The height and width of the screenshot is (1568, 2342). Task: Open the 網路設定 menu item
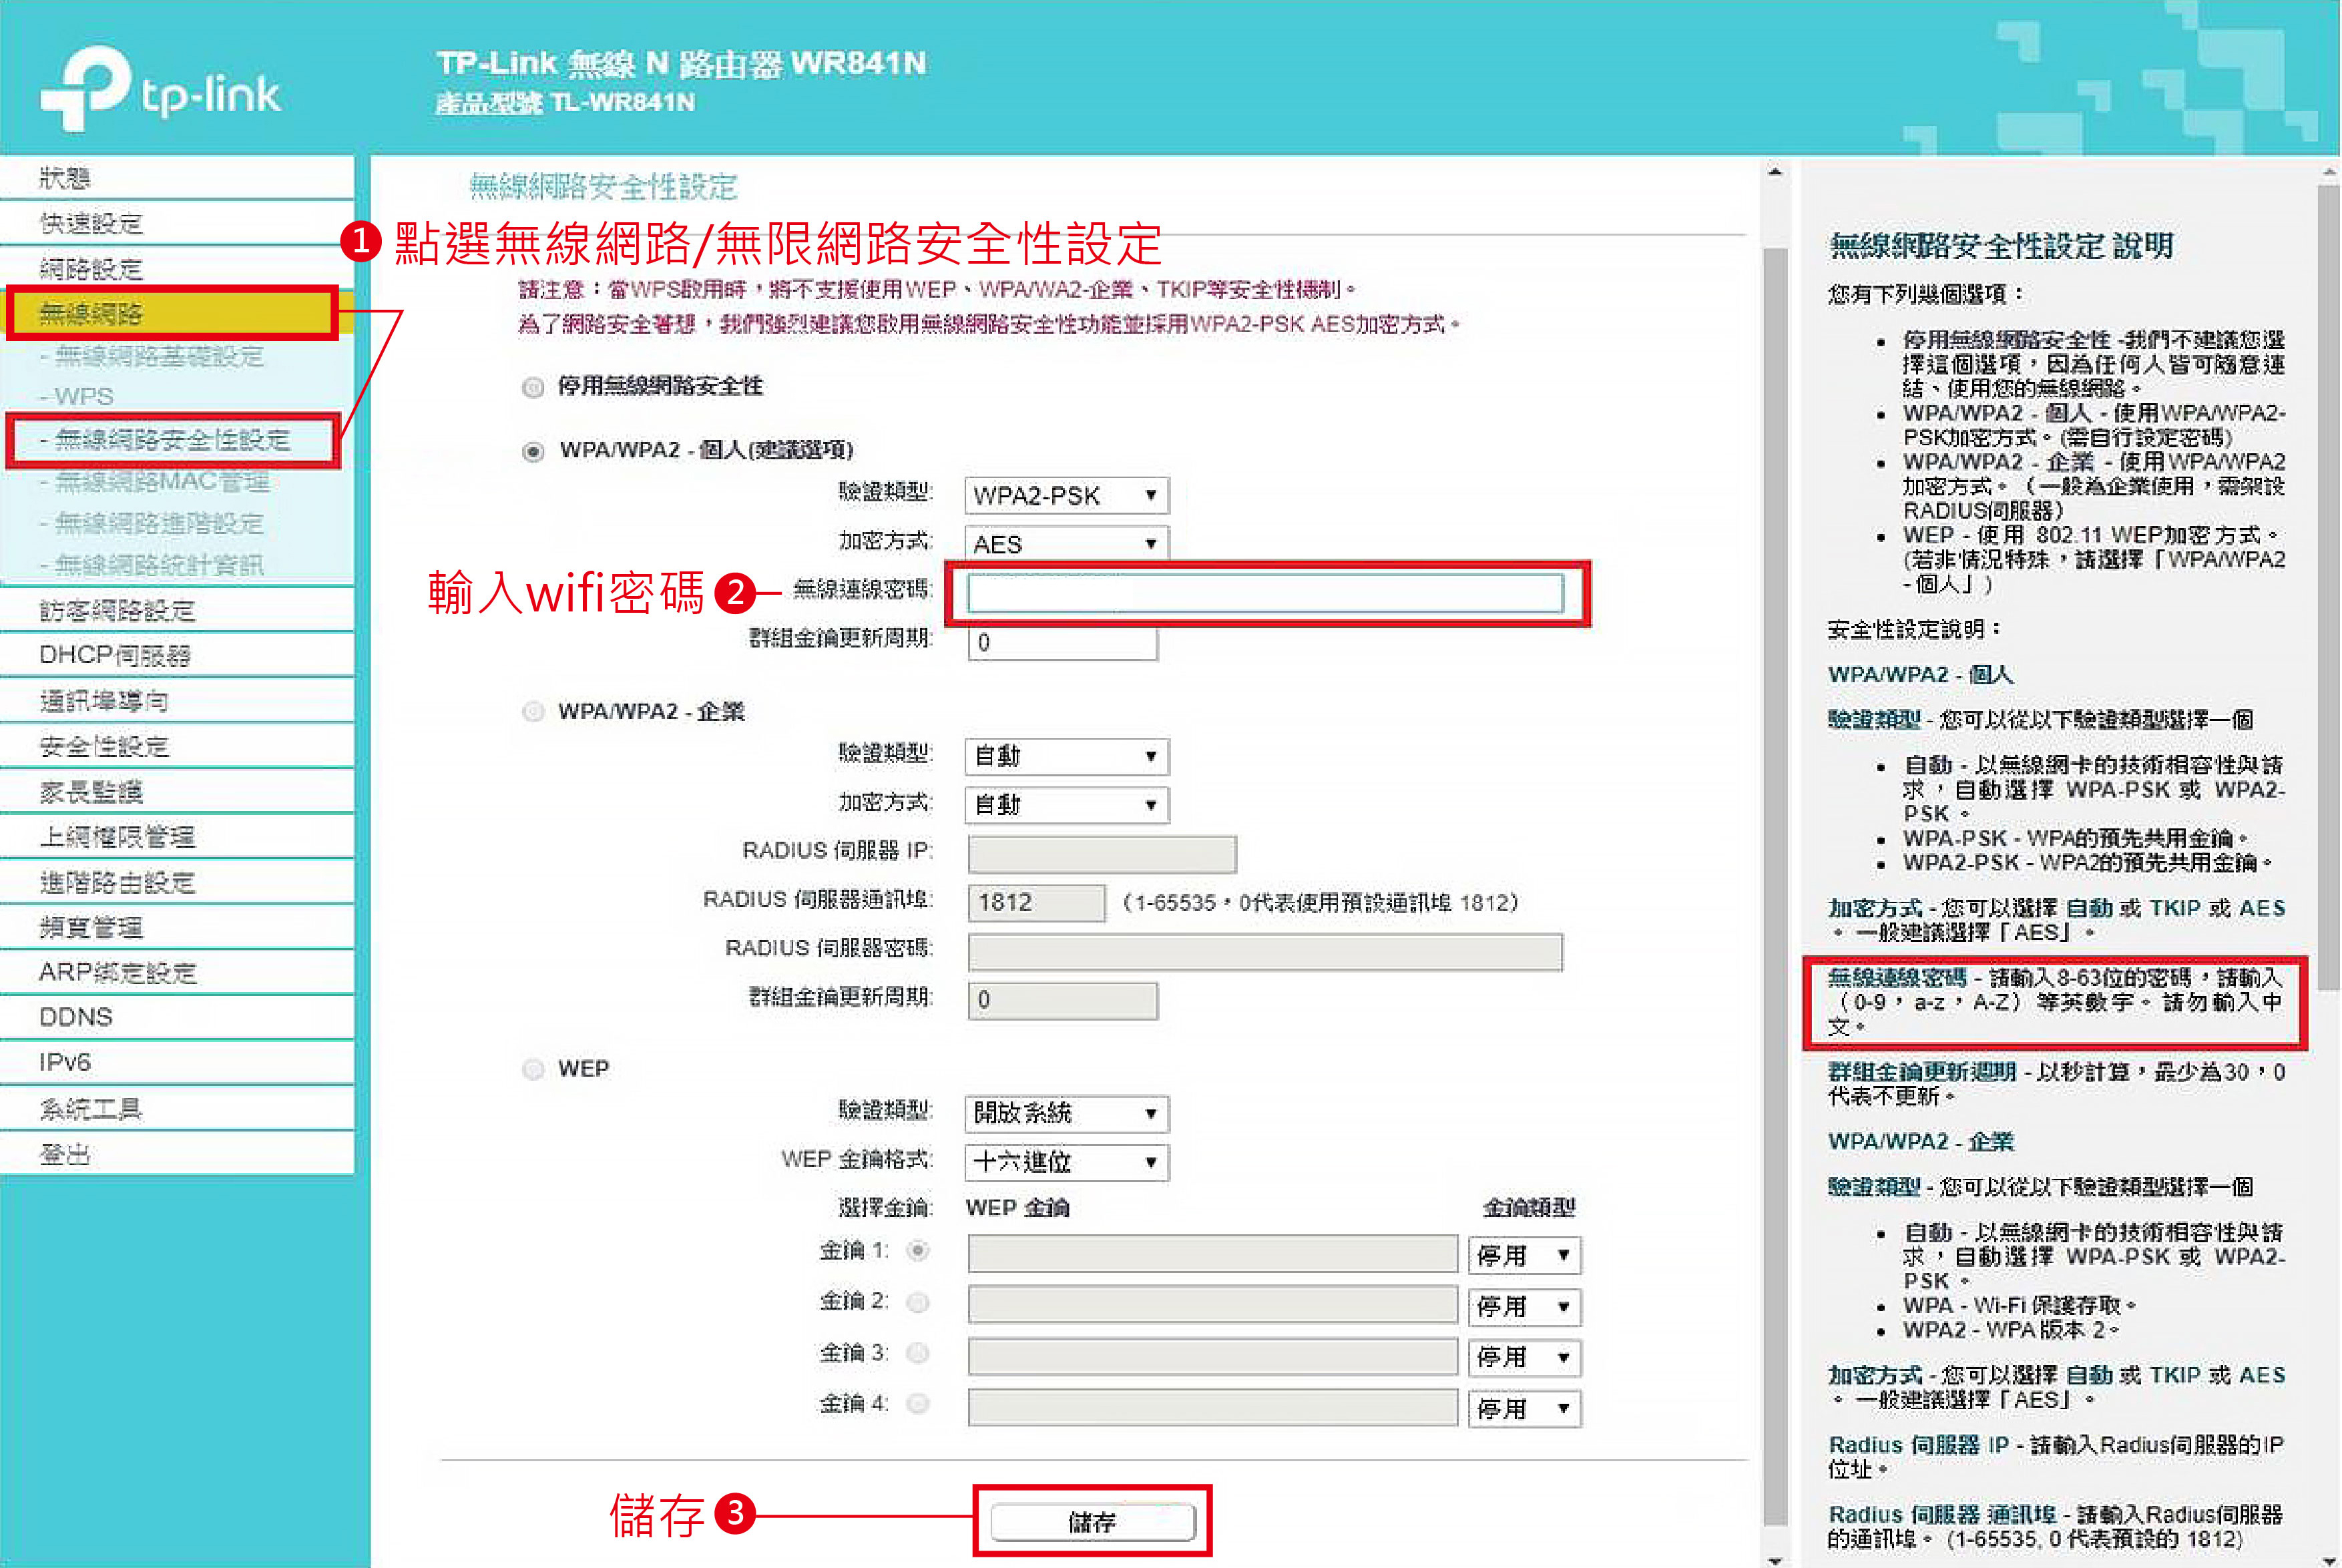click(177, 268)
